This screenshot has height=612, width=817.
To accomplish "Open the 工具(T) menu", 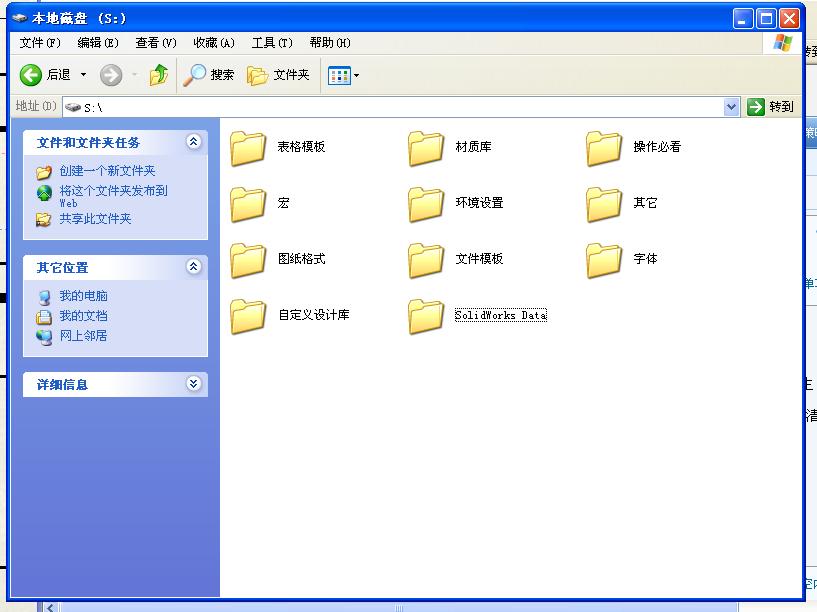I will click(x=272, y=43).
